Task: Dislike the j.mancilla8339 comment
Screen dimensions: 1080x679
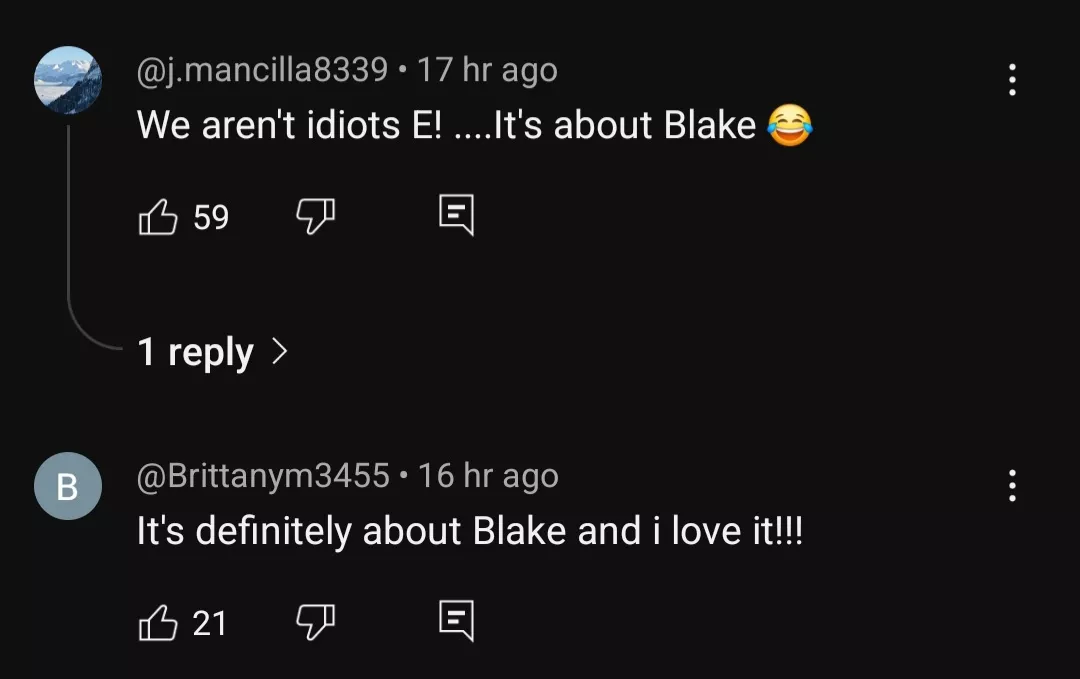Action: pyautogui.click(x=316, y=216)
